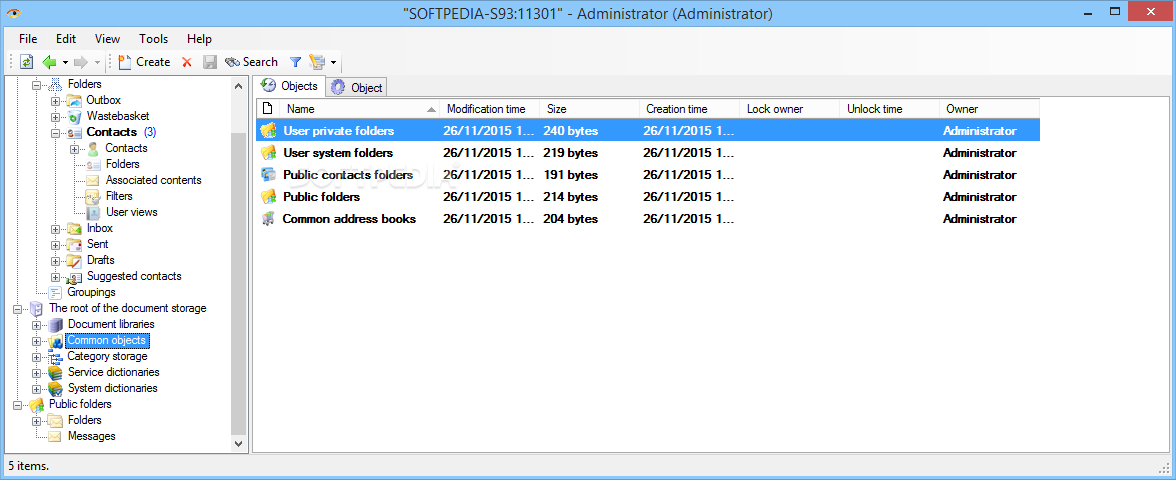Switch to the Object tab

click(x=356, y=88)
